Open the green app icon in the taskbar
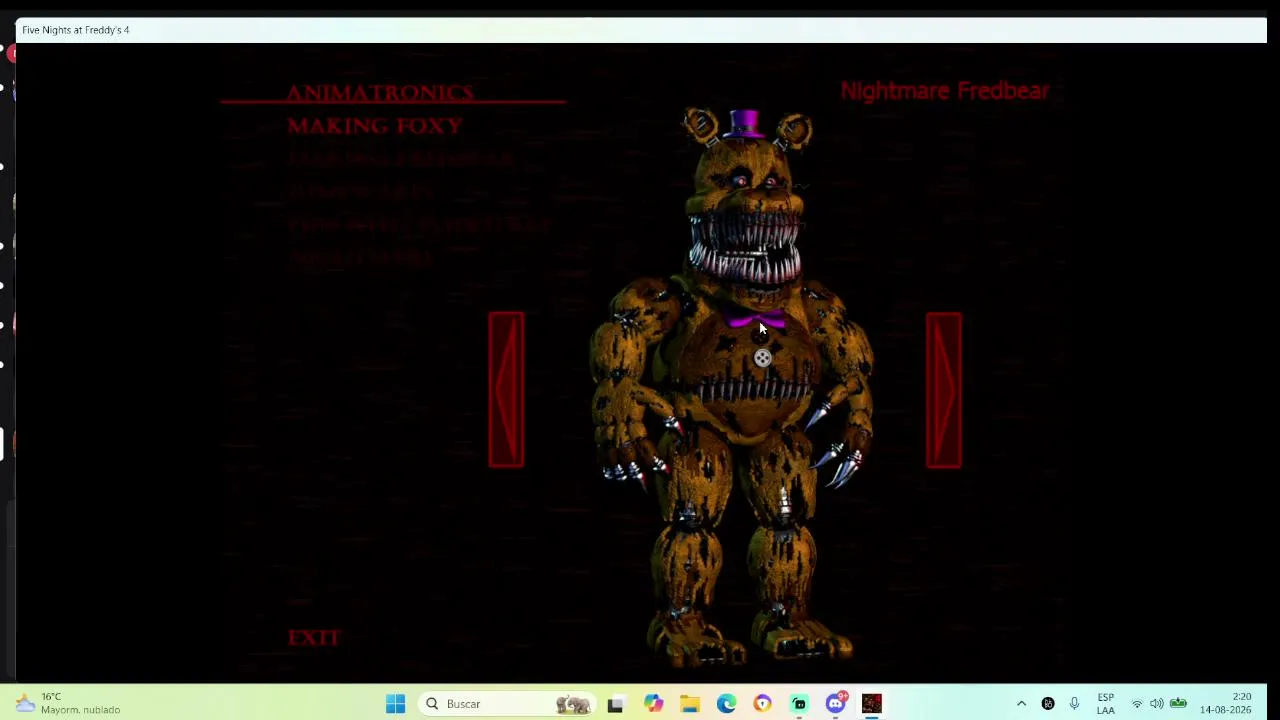Viewport: 1280px width, 720px height. point(799,704)
